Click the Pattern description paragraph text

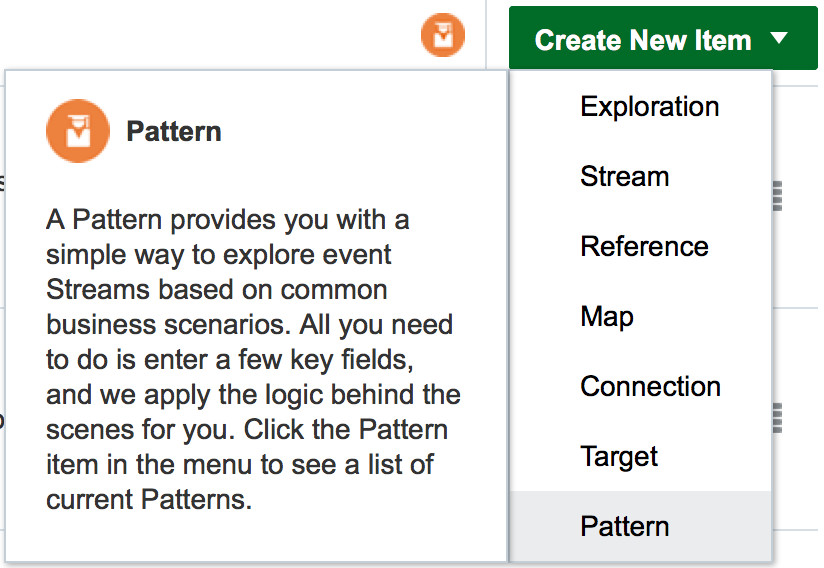coord(253,359)
